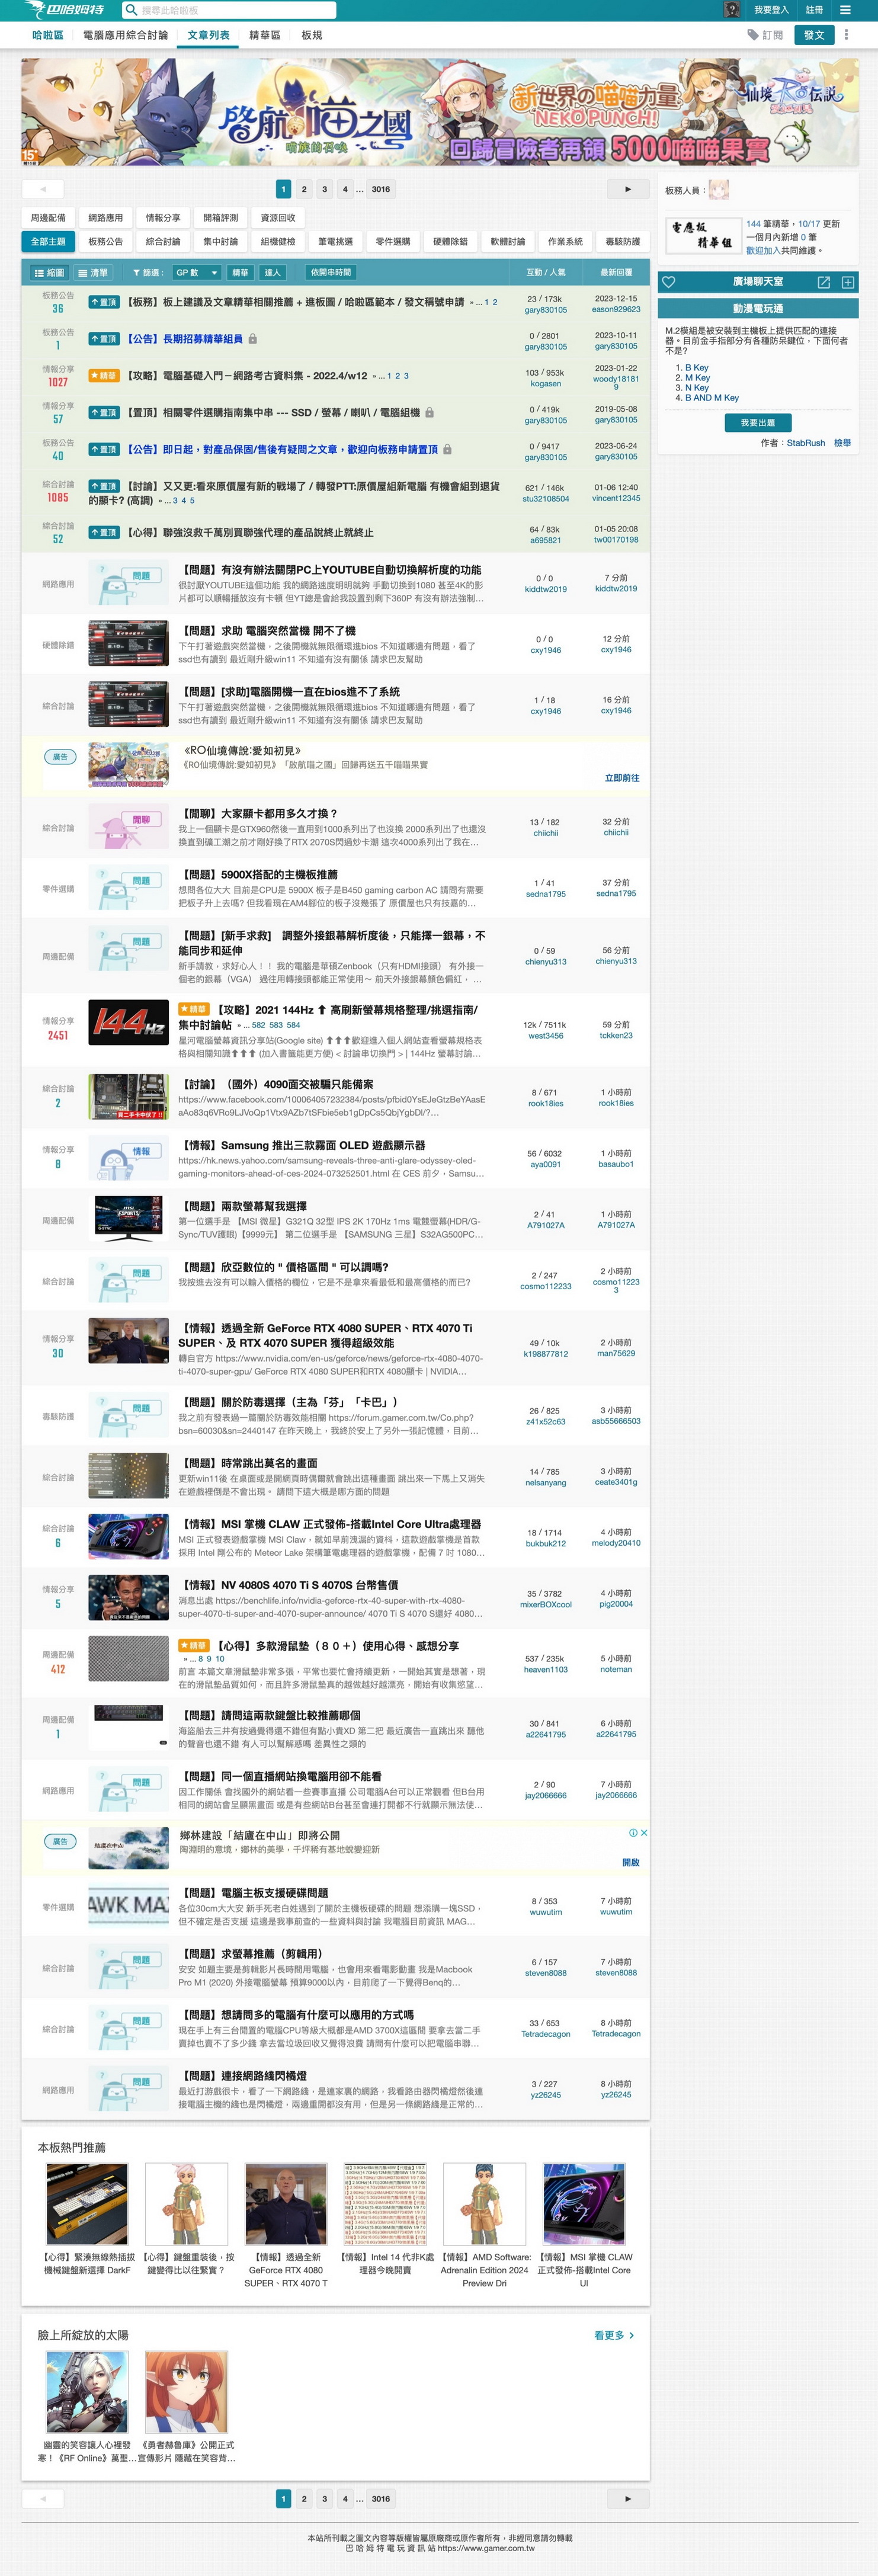878x2576 pixels.
Task: Open the hamburger menu in the header
Action: [x=846, y=10]
